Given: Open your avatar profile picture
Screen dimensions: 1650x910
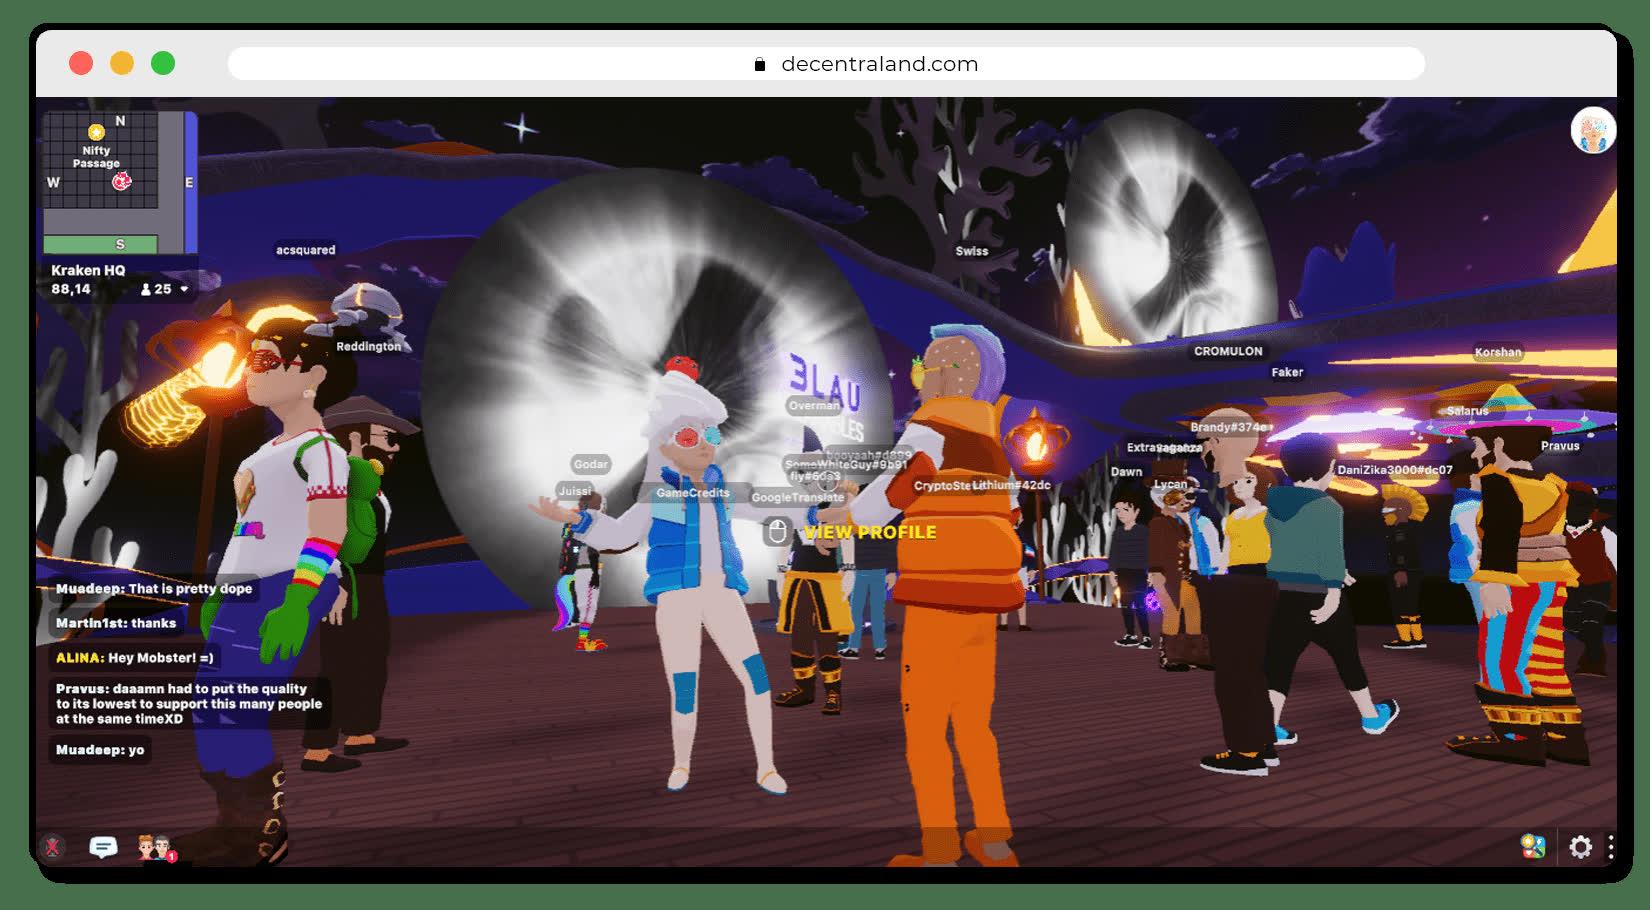Looking at the screenshot, I should pyautogui.click(x=1593, y=131).
